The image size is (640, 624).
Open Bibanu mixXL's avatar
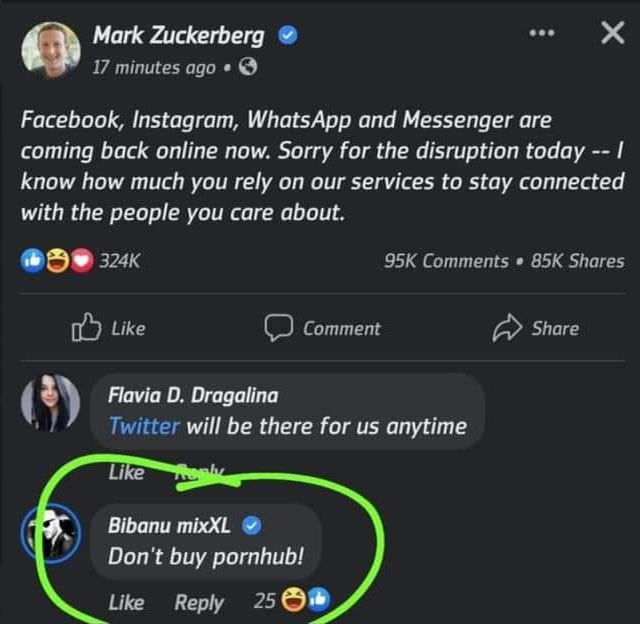coord(50,537)
